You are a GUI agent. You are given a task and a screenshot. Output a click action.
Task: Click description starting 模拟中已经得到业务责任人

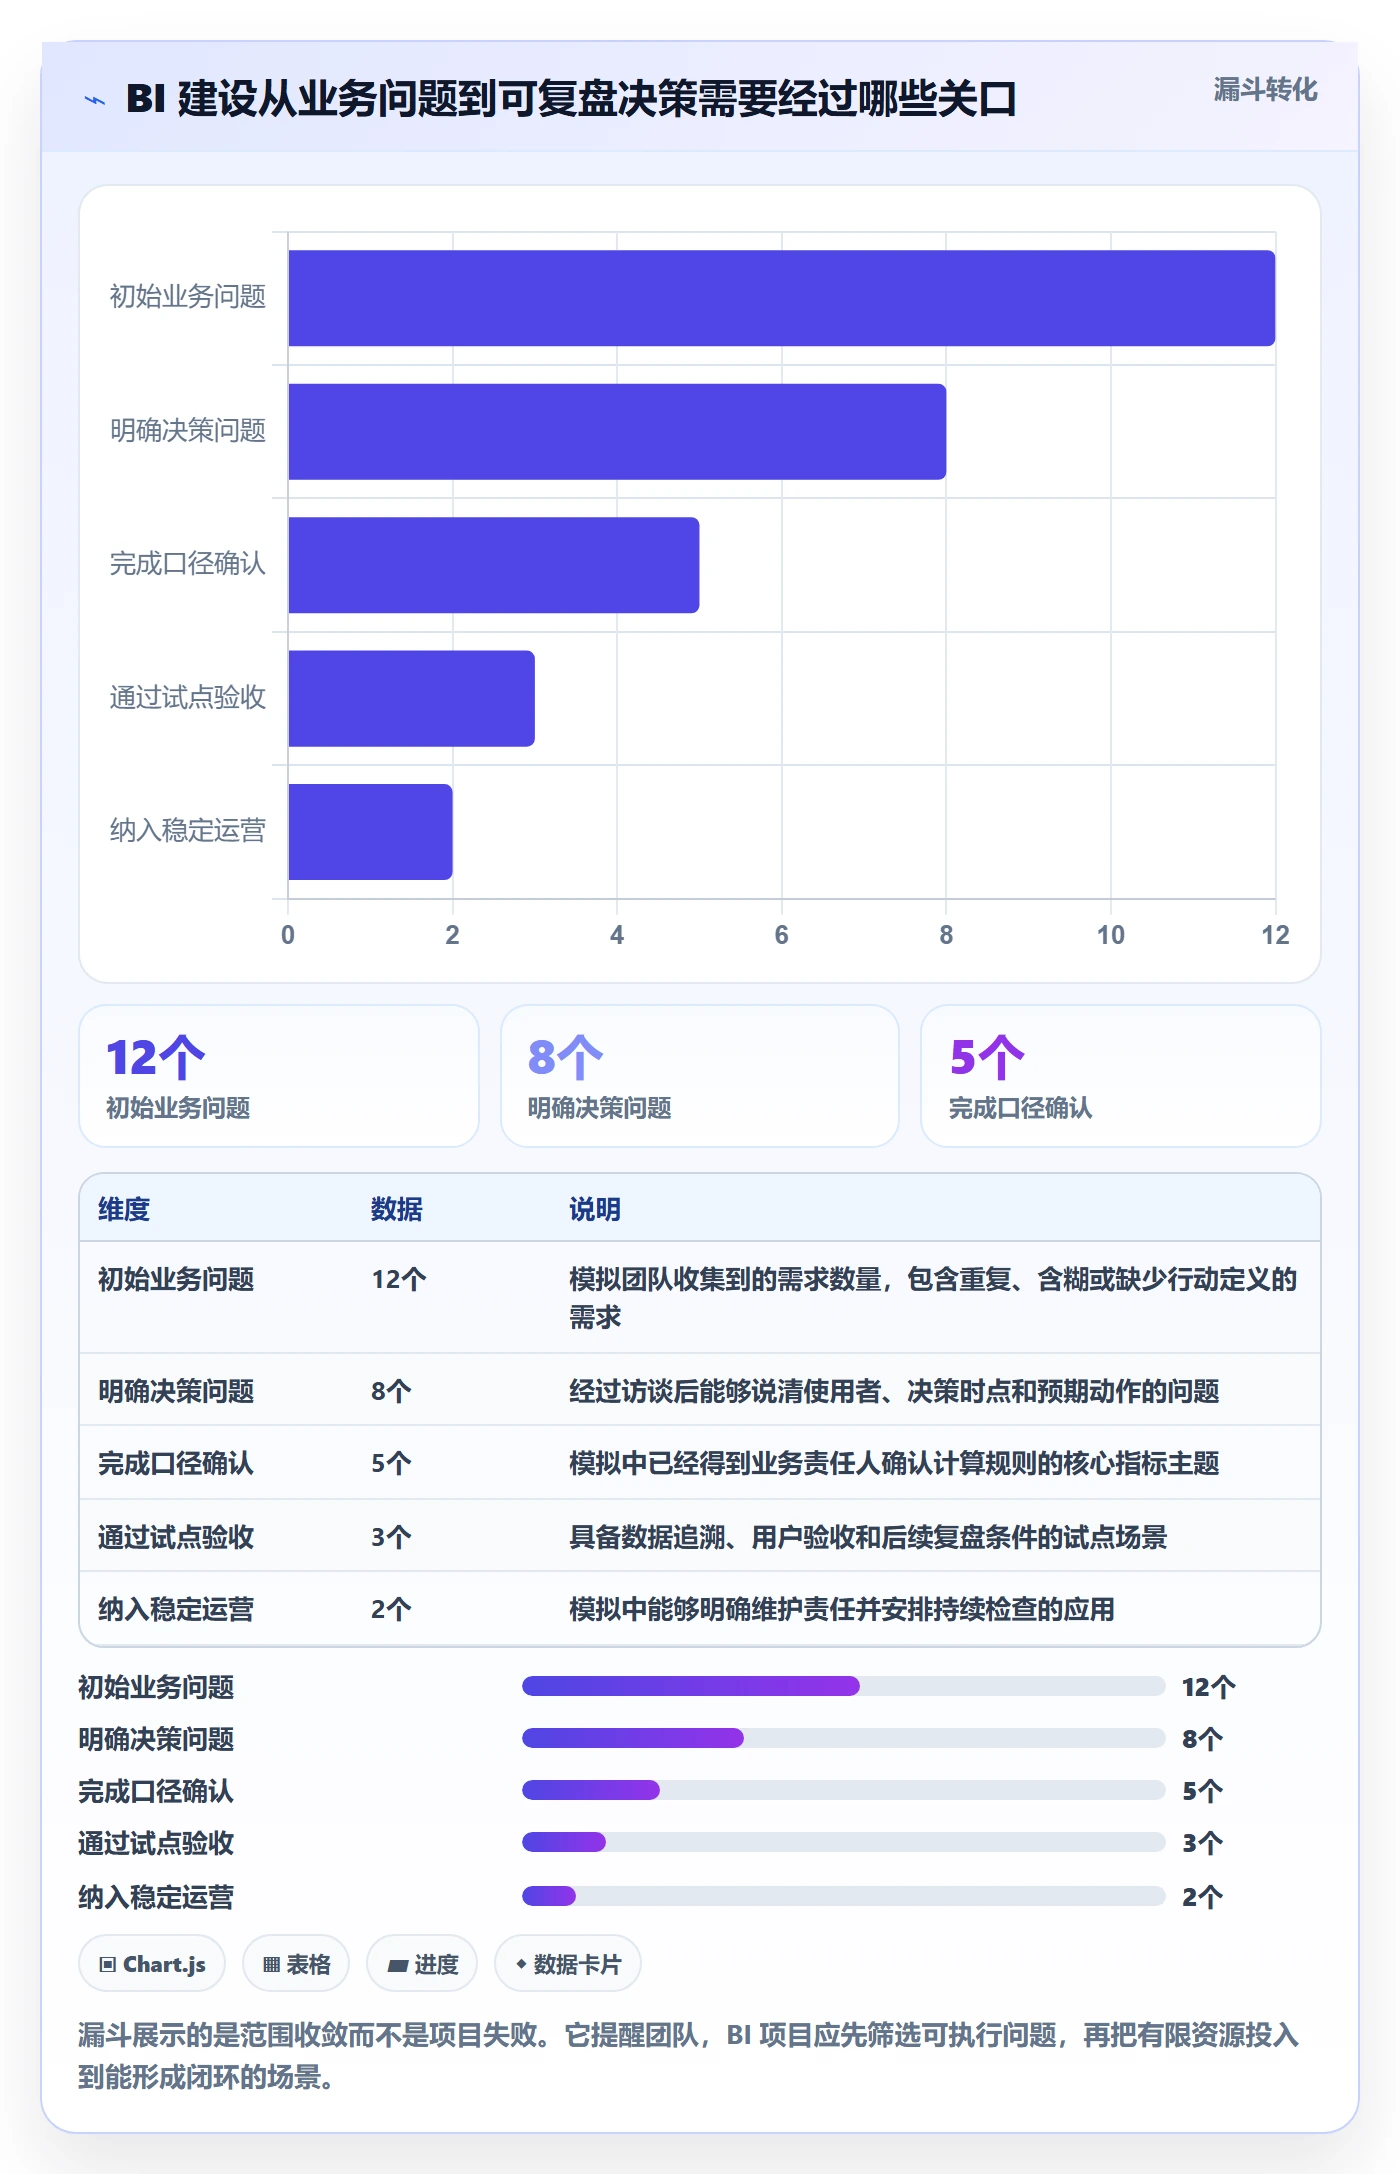click(x=894, y=1463)
